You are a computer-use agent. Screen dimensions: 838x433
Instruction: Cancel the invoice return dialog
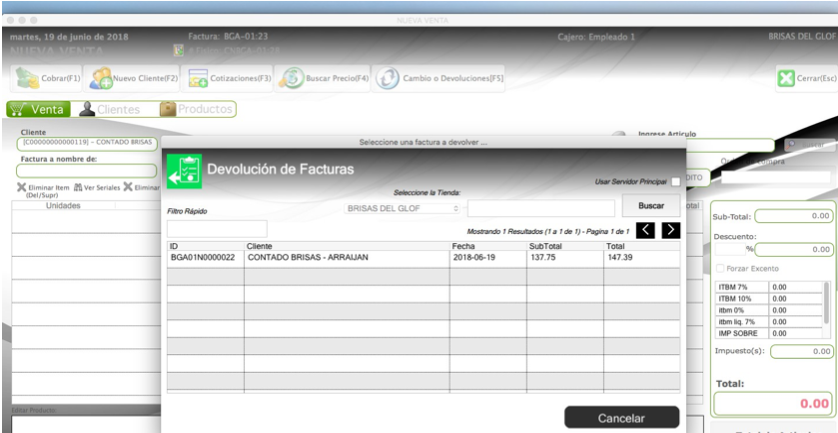[x=622, y=417]
